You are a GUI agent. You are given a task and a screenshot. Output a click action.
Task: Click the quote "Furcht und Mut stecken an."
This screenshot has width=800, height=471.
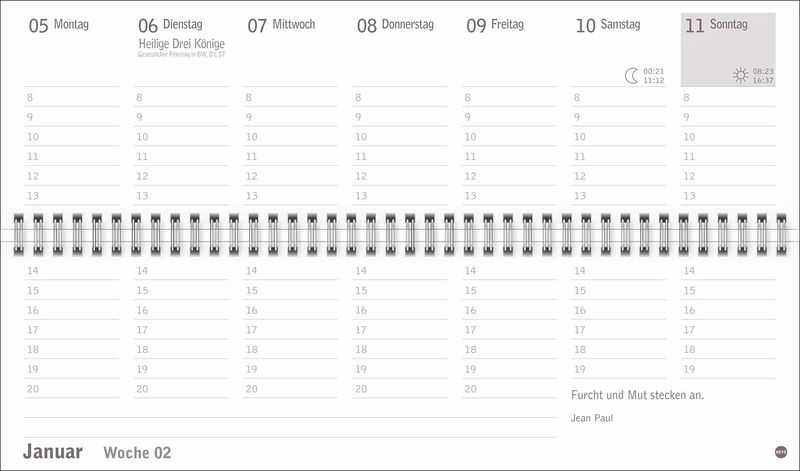tap(637, 394)
